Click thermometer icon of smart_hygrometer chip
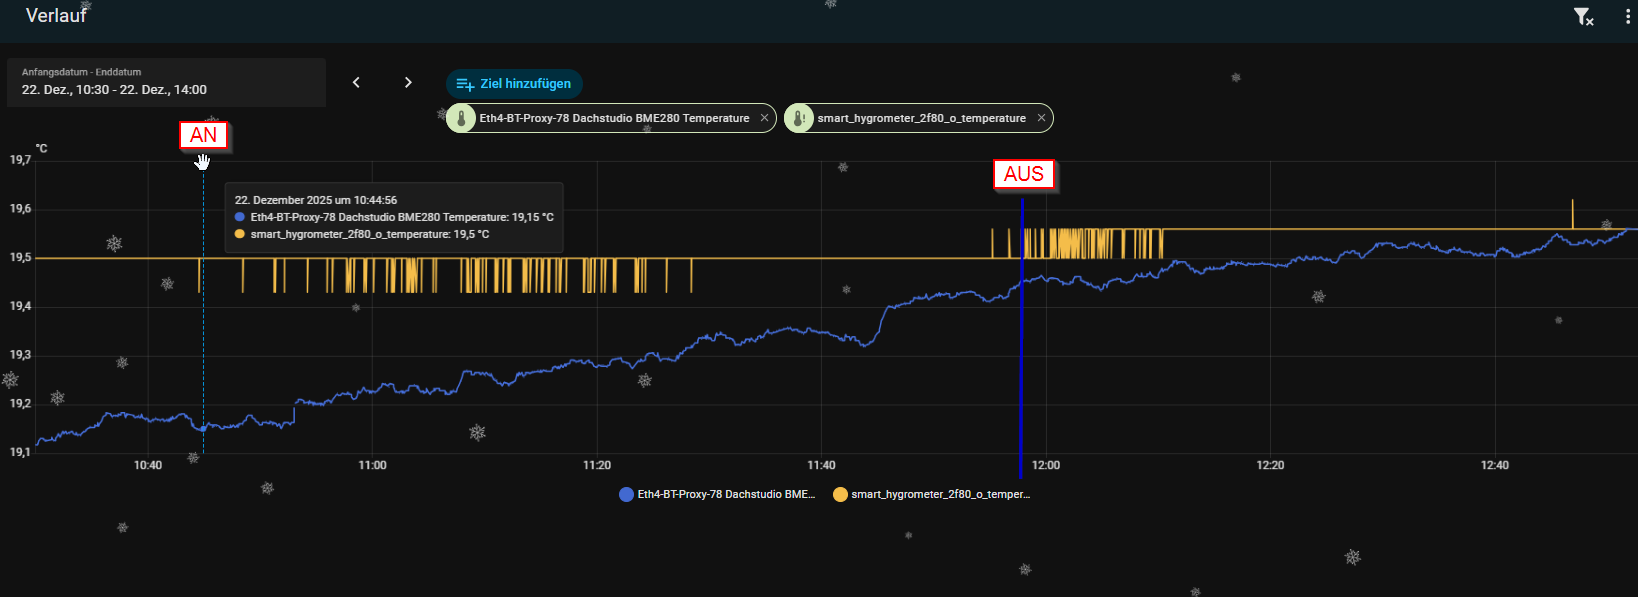Viewport: 1638px width, 597px height. 798,118
